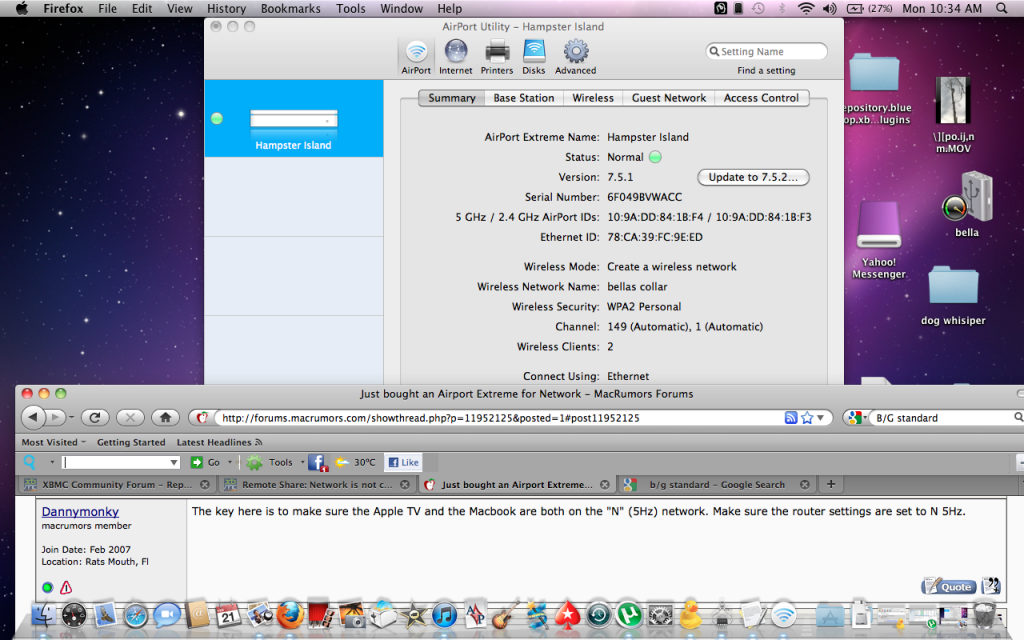Click the green Go arrow button
Image resolution: width=1024 pixels, height=640 pixels.
coord(197,462)
